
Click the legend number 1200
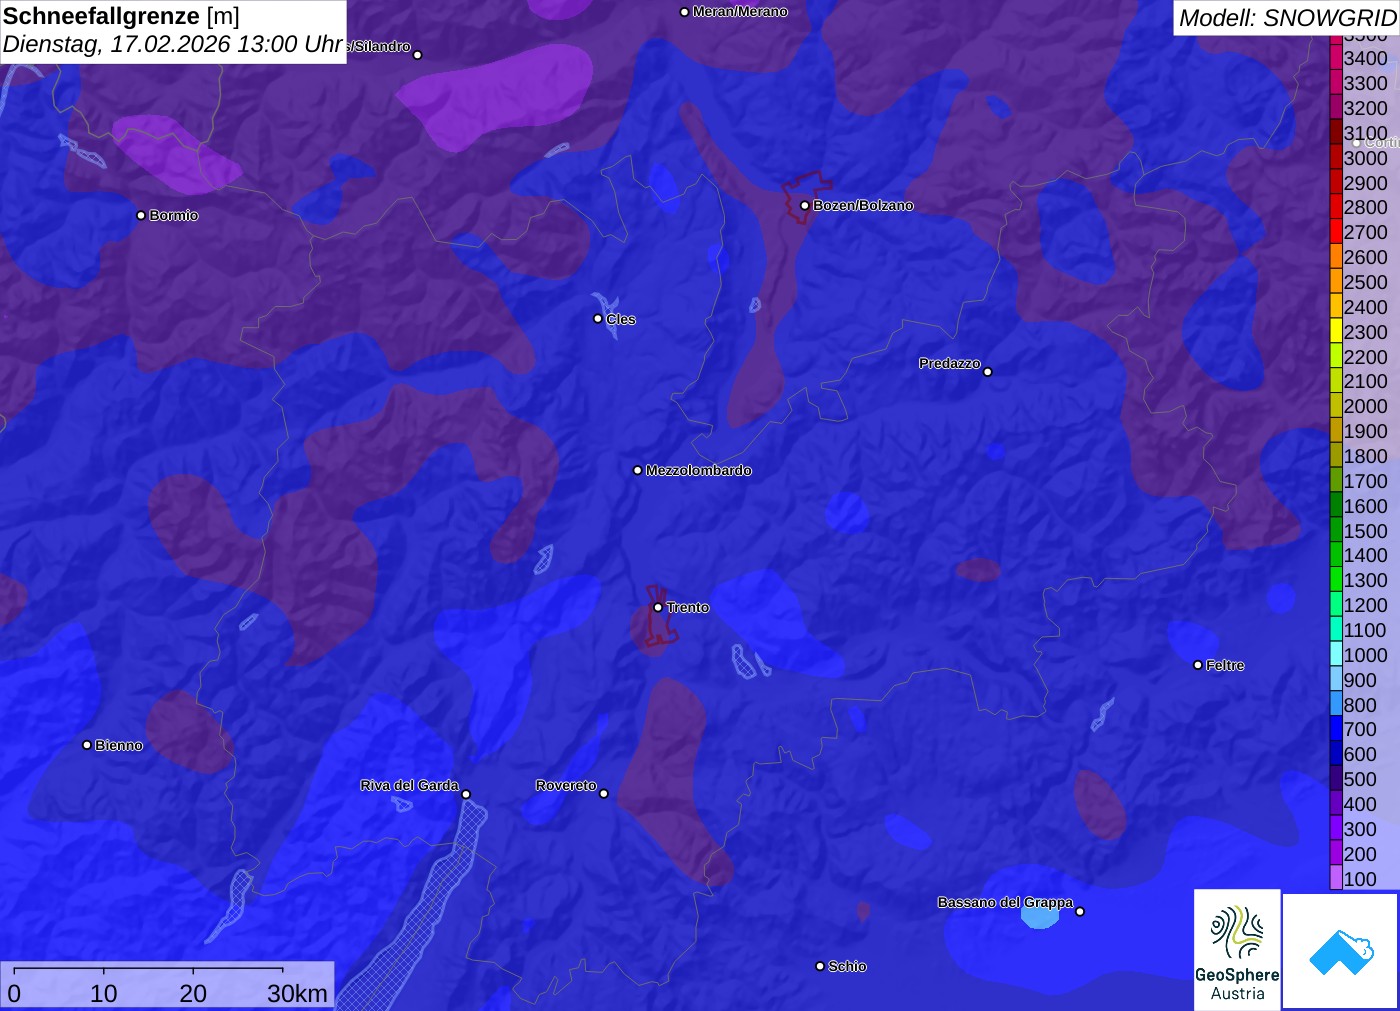(x=1366, y=605)
